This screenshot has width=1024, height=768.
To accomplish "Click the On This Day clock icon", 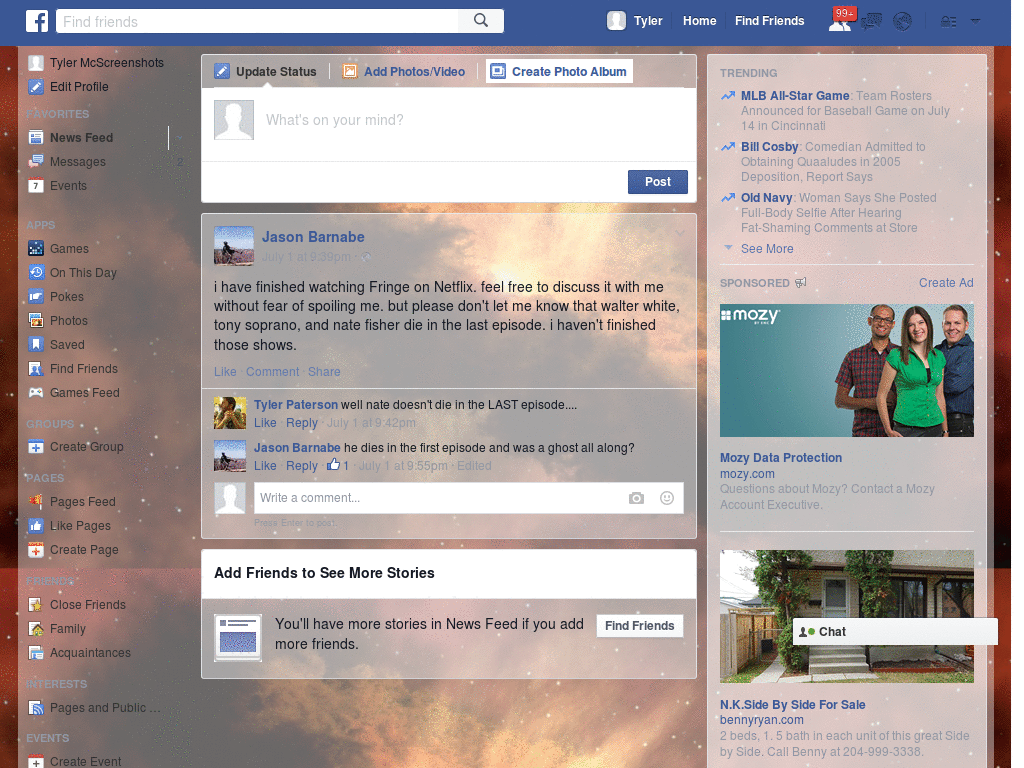I will click(x=36, y=273).
